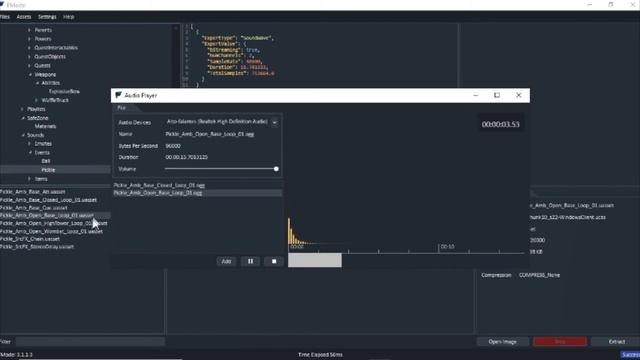
Task: Select Pickle_Amb_Base_Closed_Loop_01.ogg in the playlist
Action: 159,185
